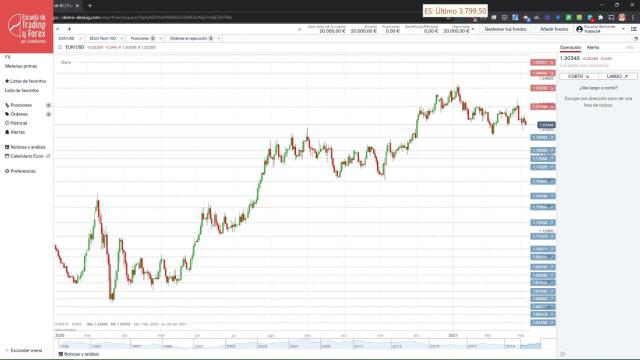Open Chrome three-dot menu
Viewport: 640px width, 360px height.
633,18
